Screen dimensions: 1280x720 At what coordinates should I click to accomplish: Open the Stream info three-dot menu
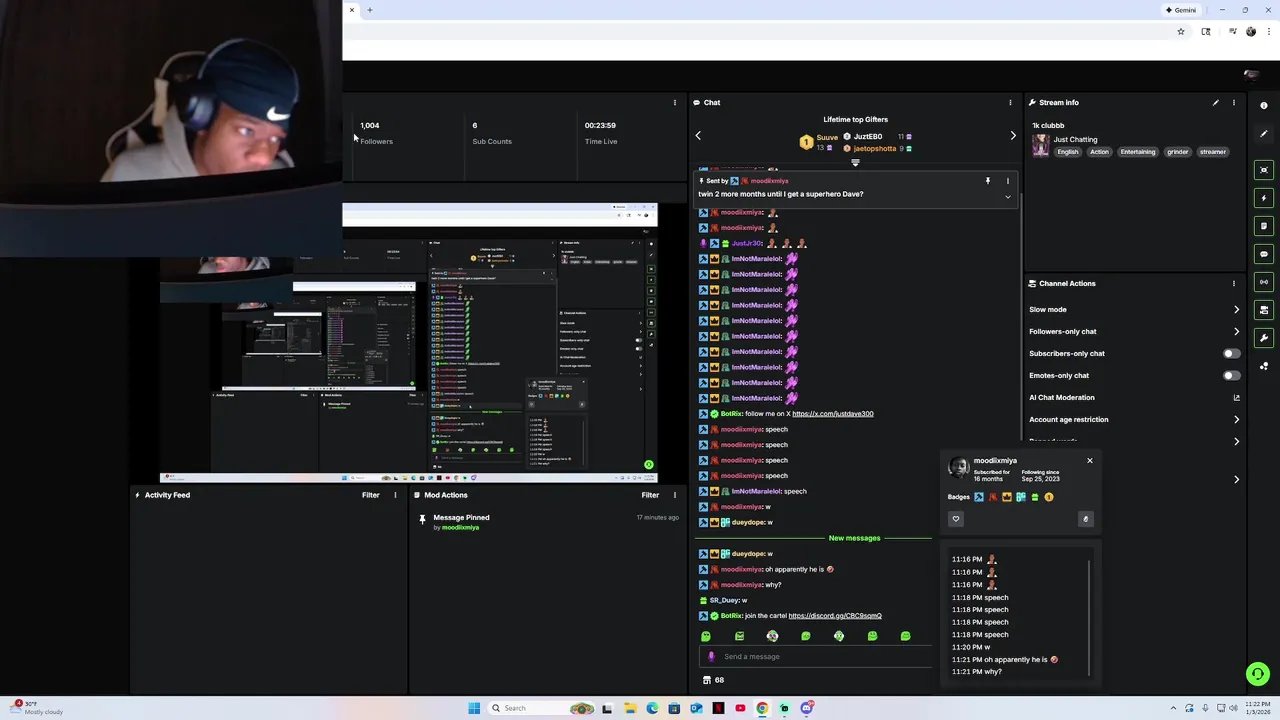click(1234, 102)
